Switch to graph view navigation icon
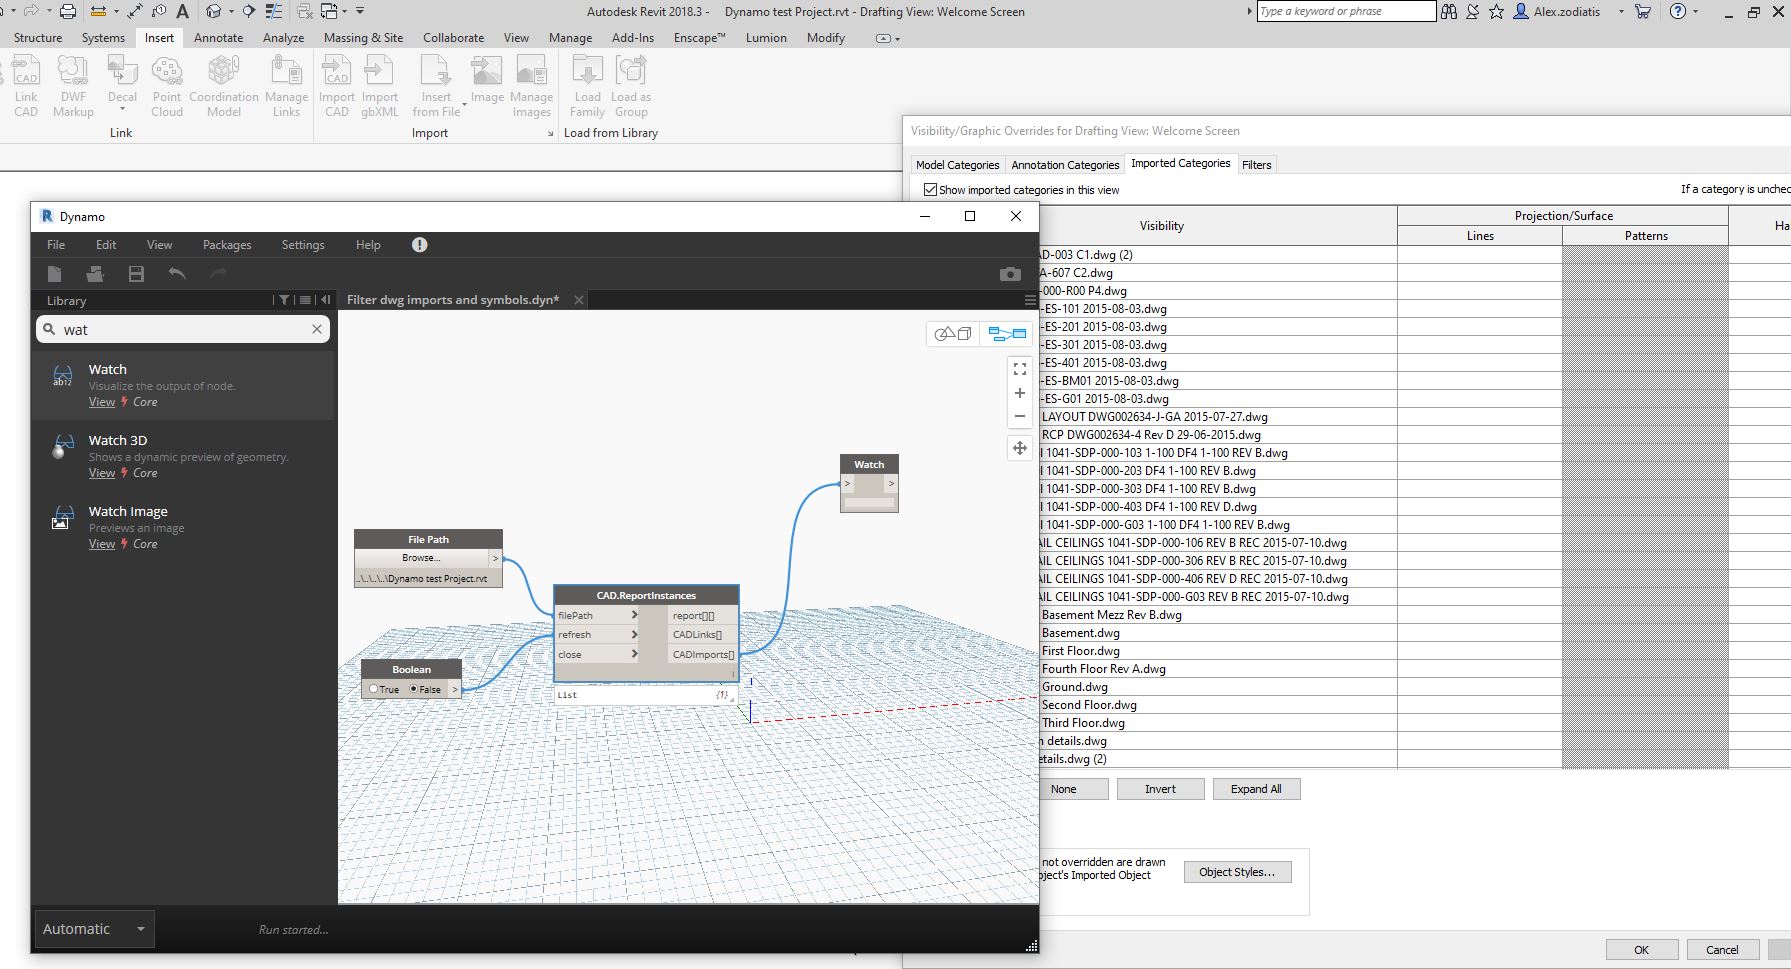 pyautogui.click(x=1007, y=334)
